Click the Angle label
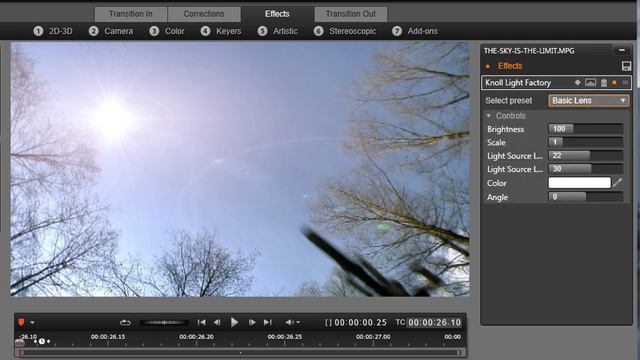The height and width of the screenshot is (360, 640). (x=498, y=197)
